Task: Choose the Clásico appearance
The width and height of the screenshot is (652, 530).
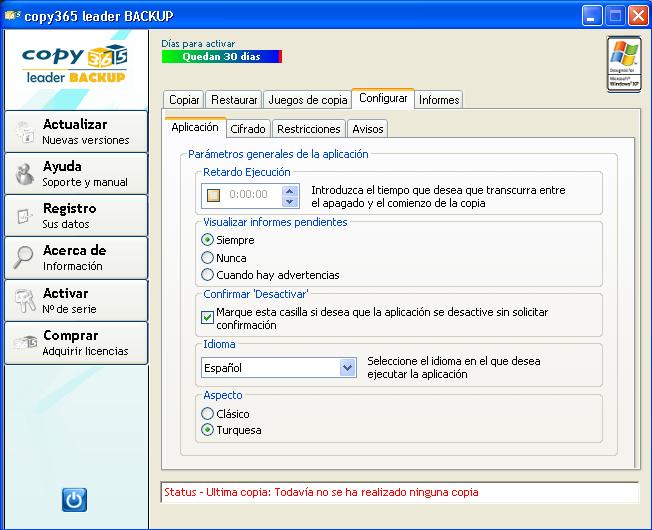Action: 207,414
